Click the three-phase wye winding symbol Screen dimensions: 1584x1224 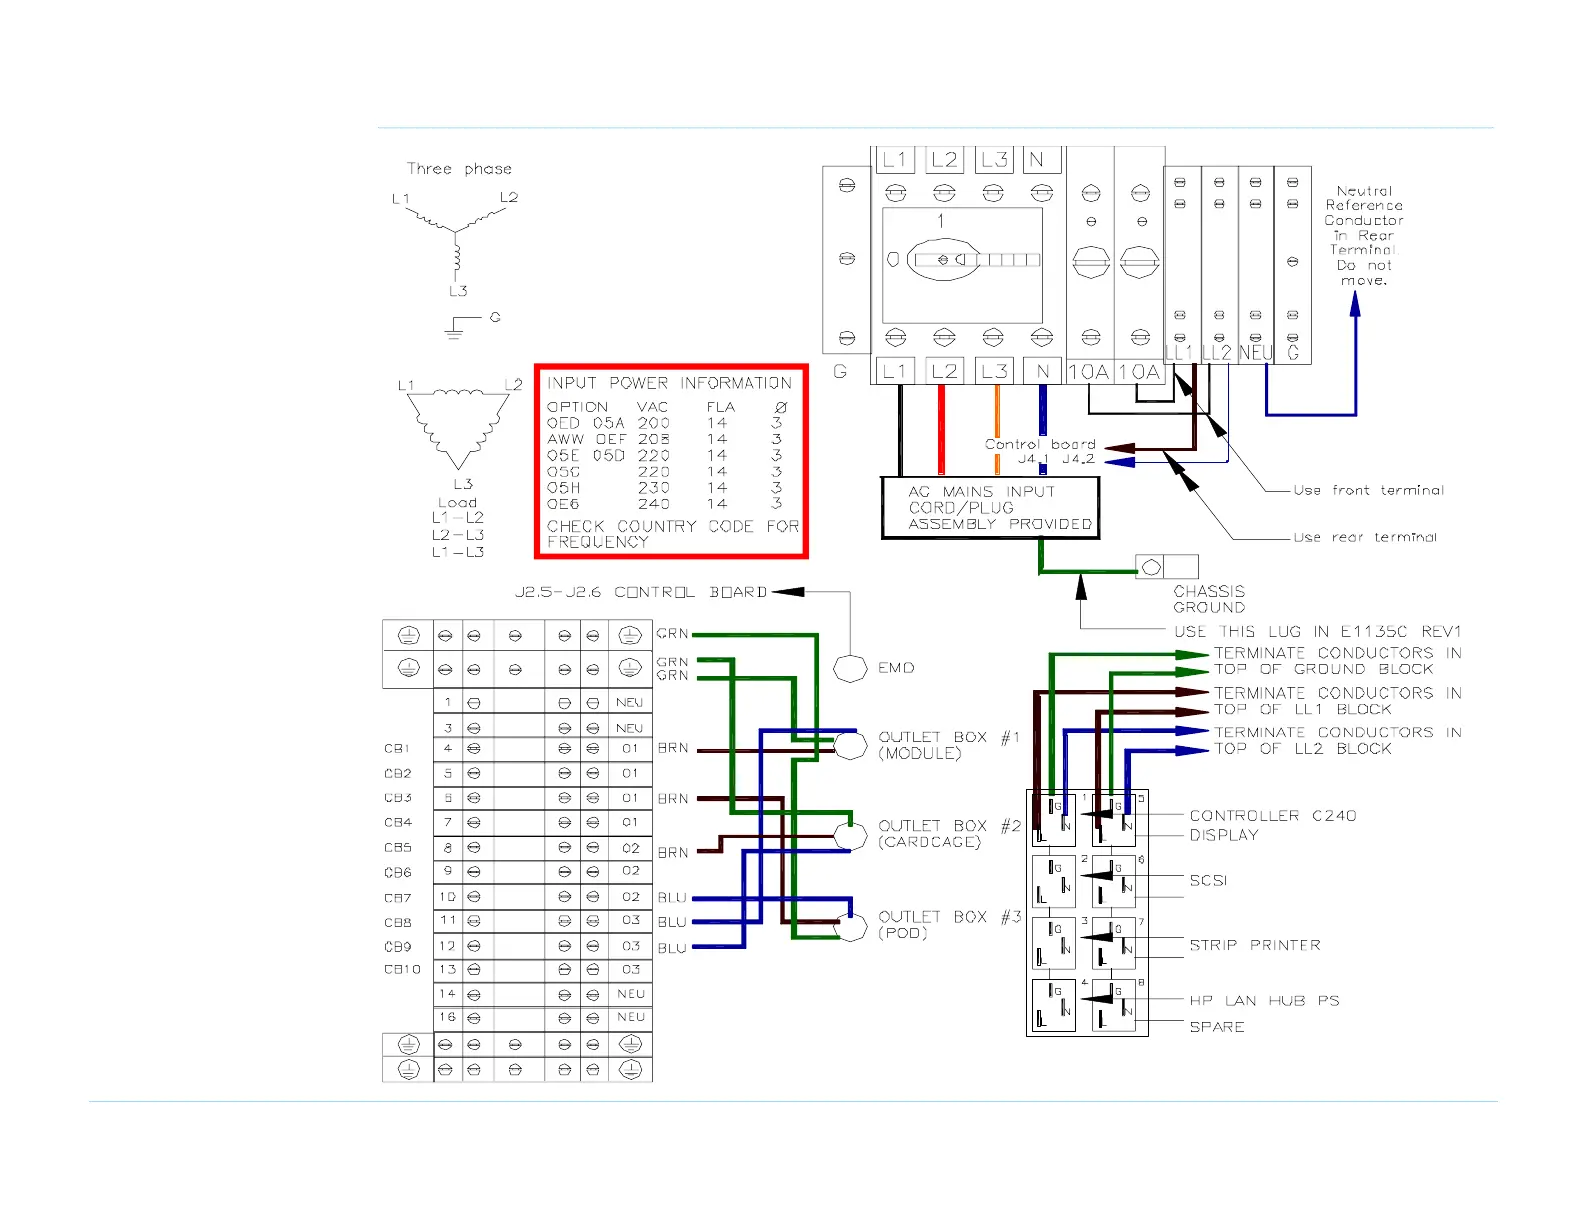point(456,242)
